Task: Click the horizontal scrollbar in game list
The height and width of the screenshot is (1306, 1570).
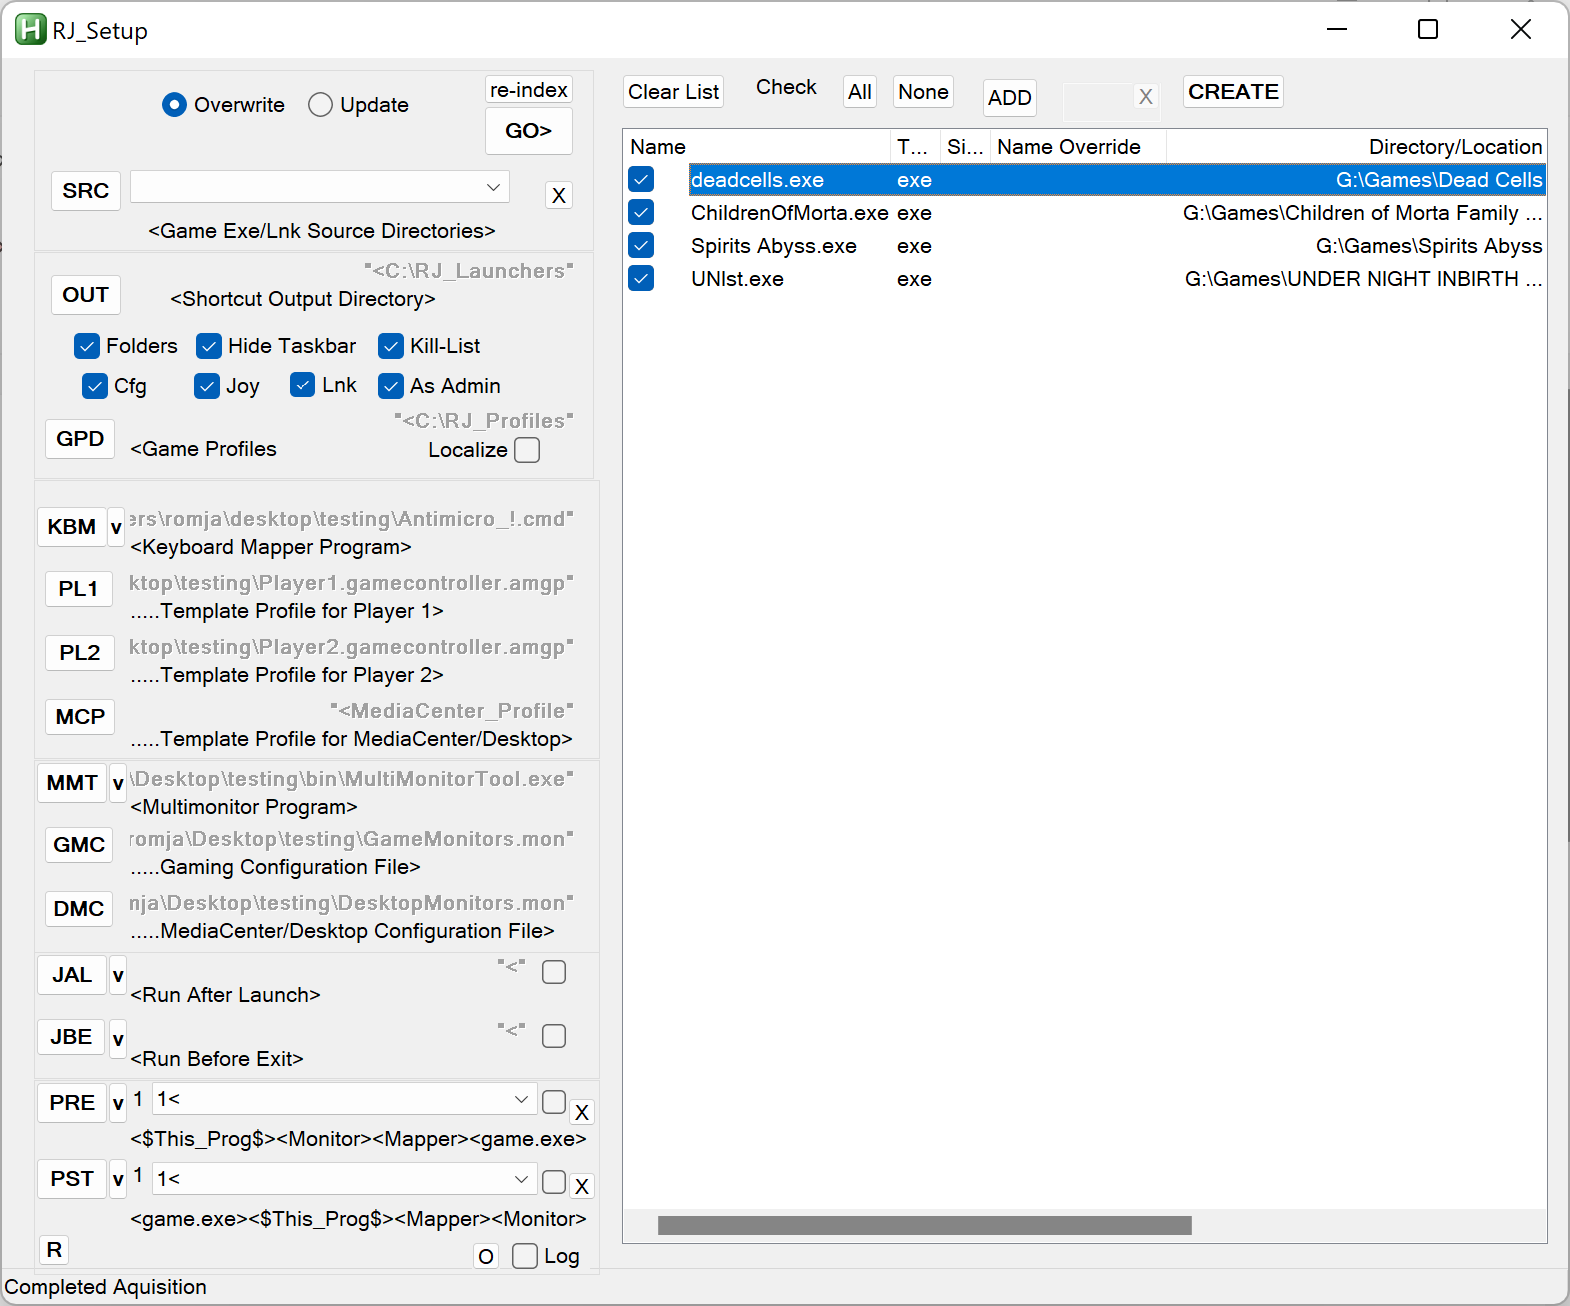Action: [x=924, y=1225]
